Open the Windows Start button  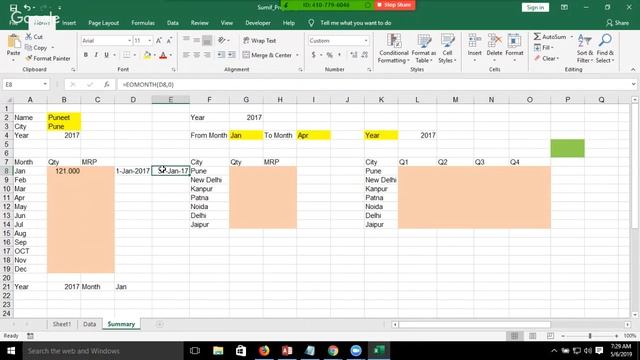tap(11, 351)
